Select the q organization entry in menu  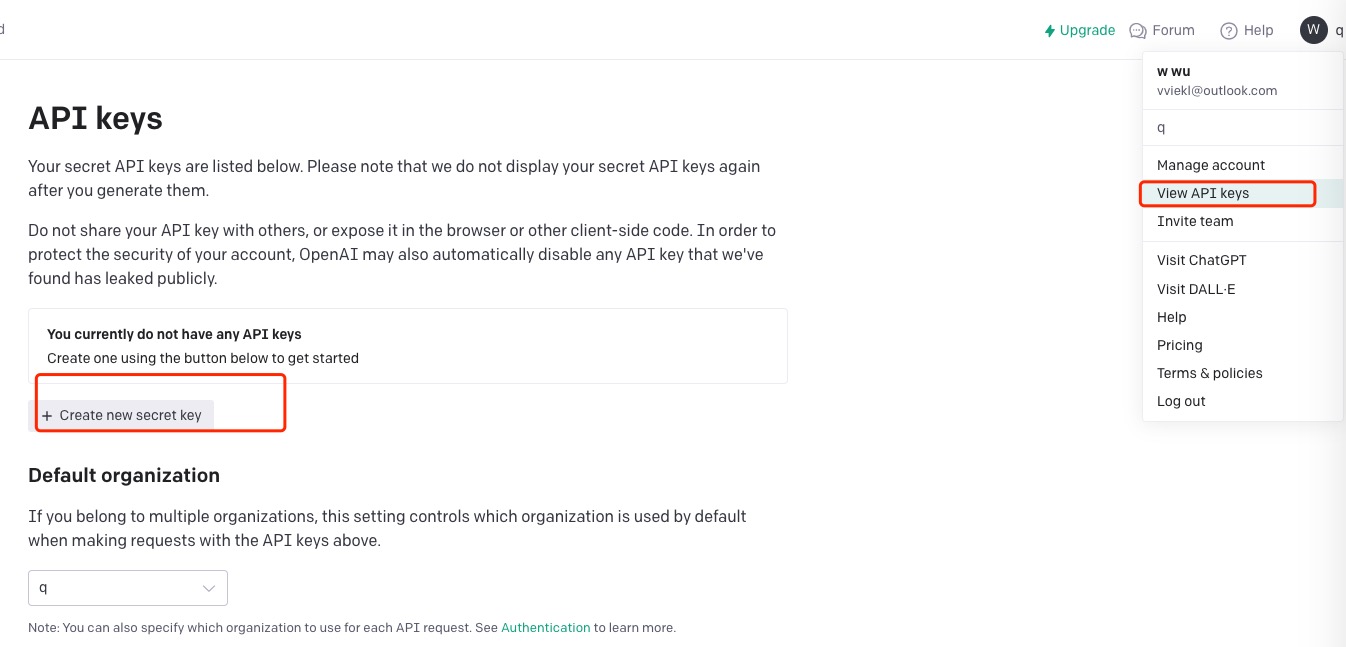tap(1162, 127)
